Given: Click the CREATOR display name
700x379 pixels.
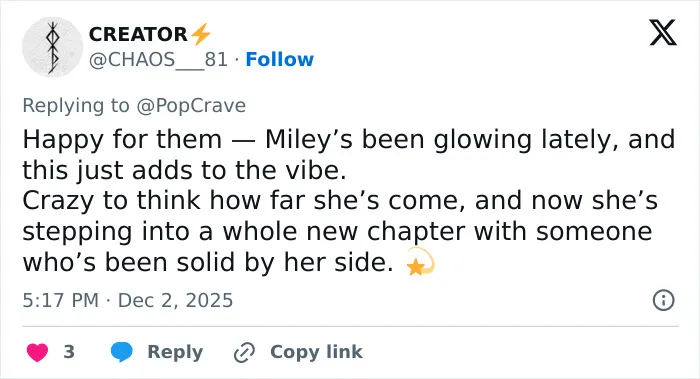Looking at the screenshot, I should (x=138, y=34).
